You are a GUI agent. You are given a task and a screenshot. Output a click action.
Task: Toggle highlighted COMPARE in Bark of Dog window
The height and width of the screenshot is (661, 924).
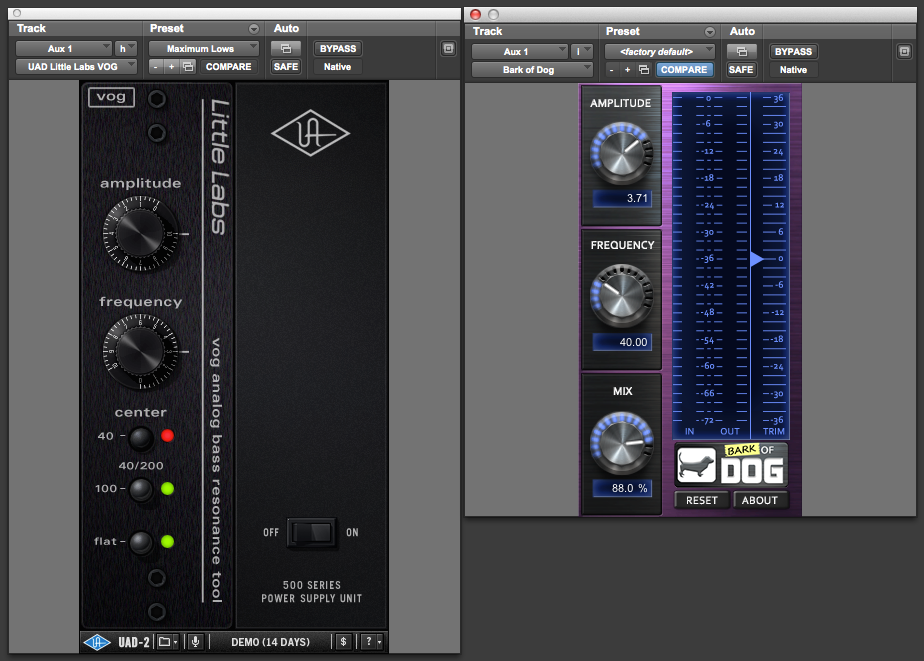(x=684, y=70)
